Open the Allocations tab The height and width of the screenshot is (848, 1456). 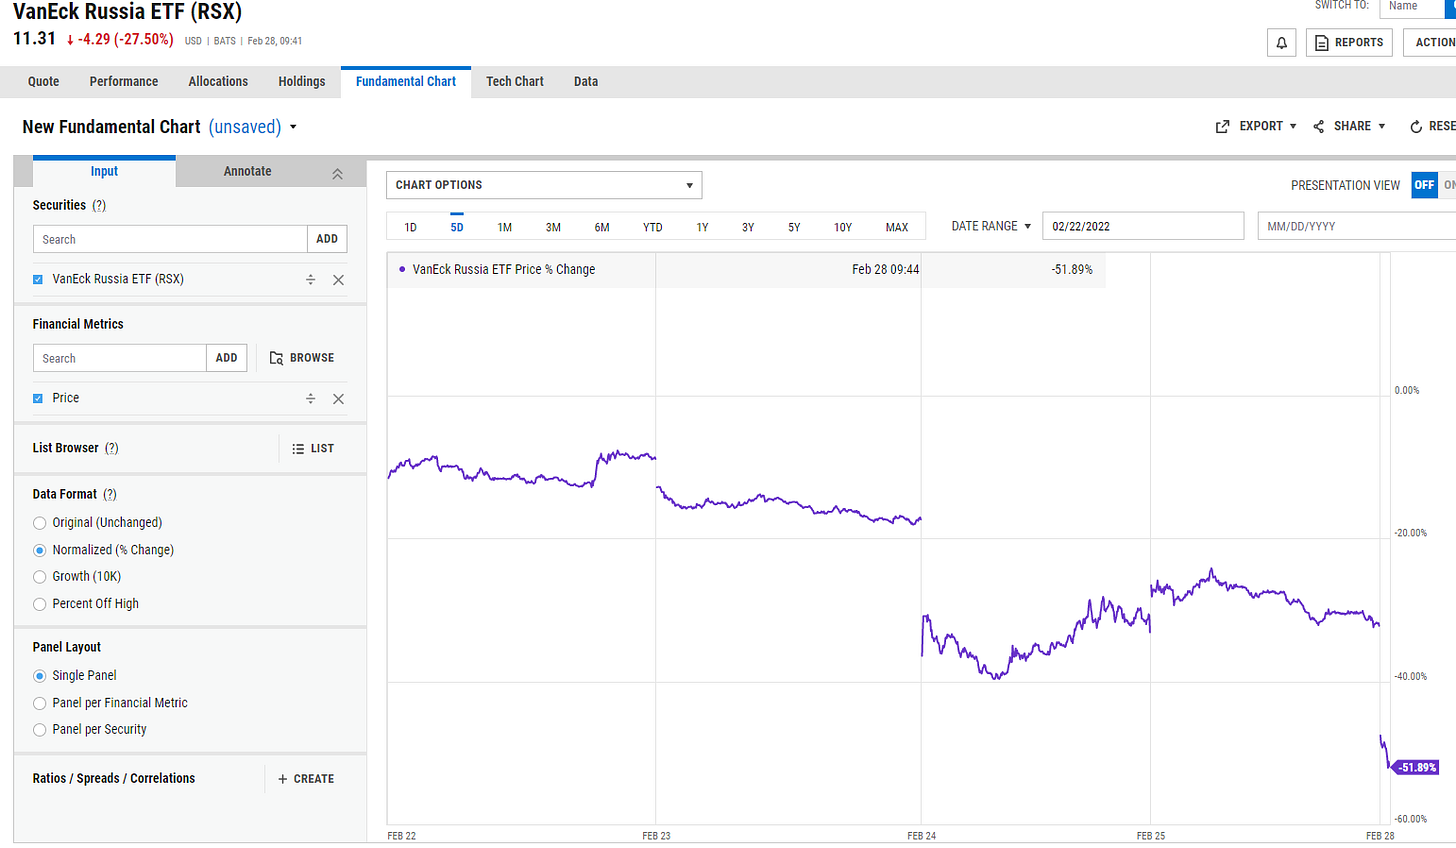(x=218, y=82)
